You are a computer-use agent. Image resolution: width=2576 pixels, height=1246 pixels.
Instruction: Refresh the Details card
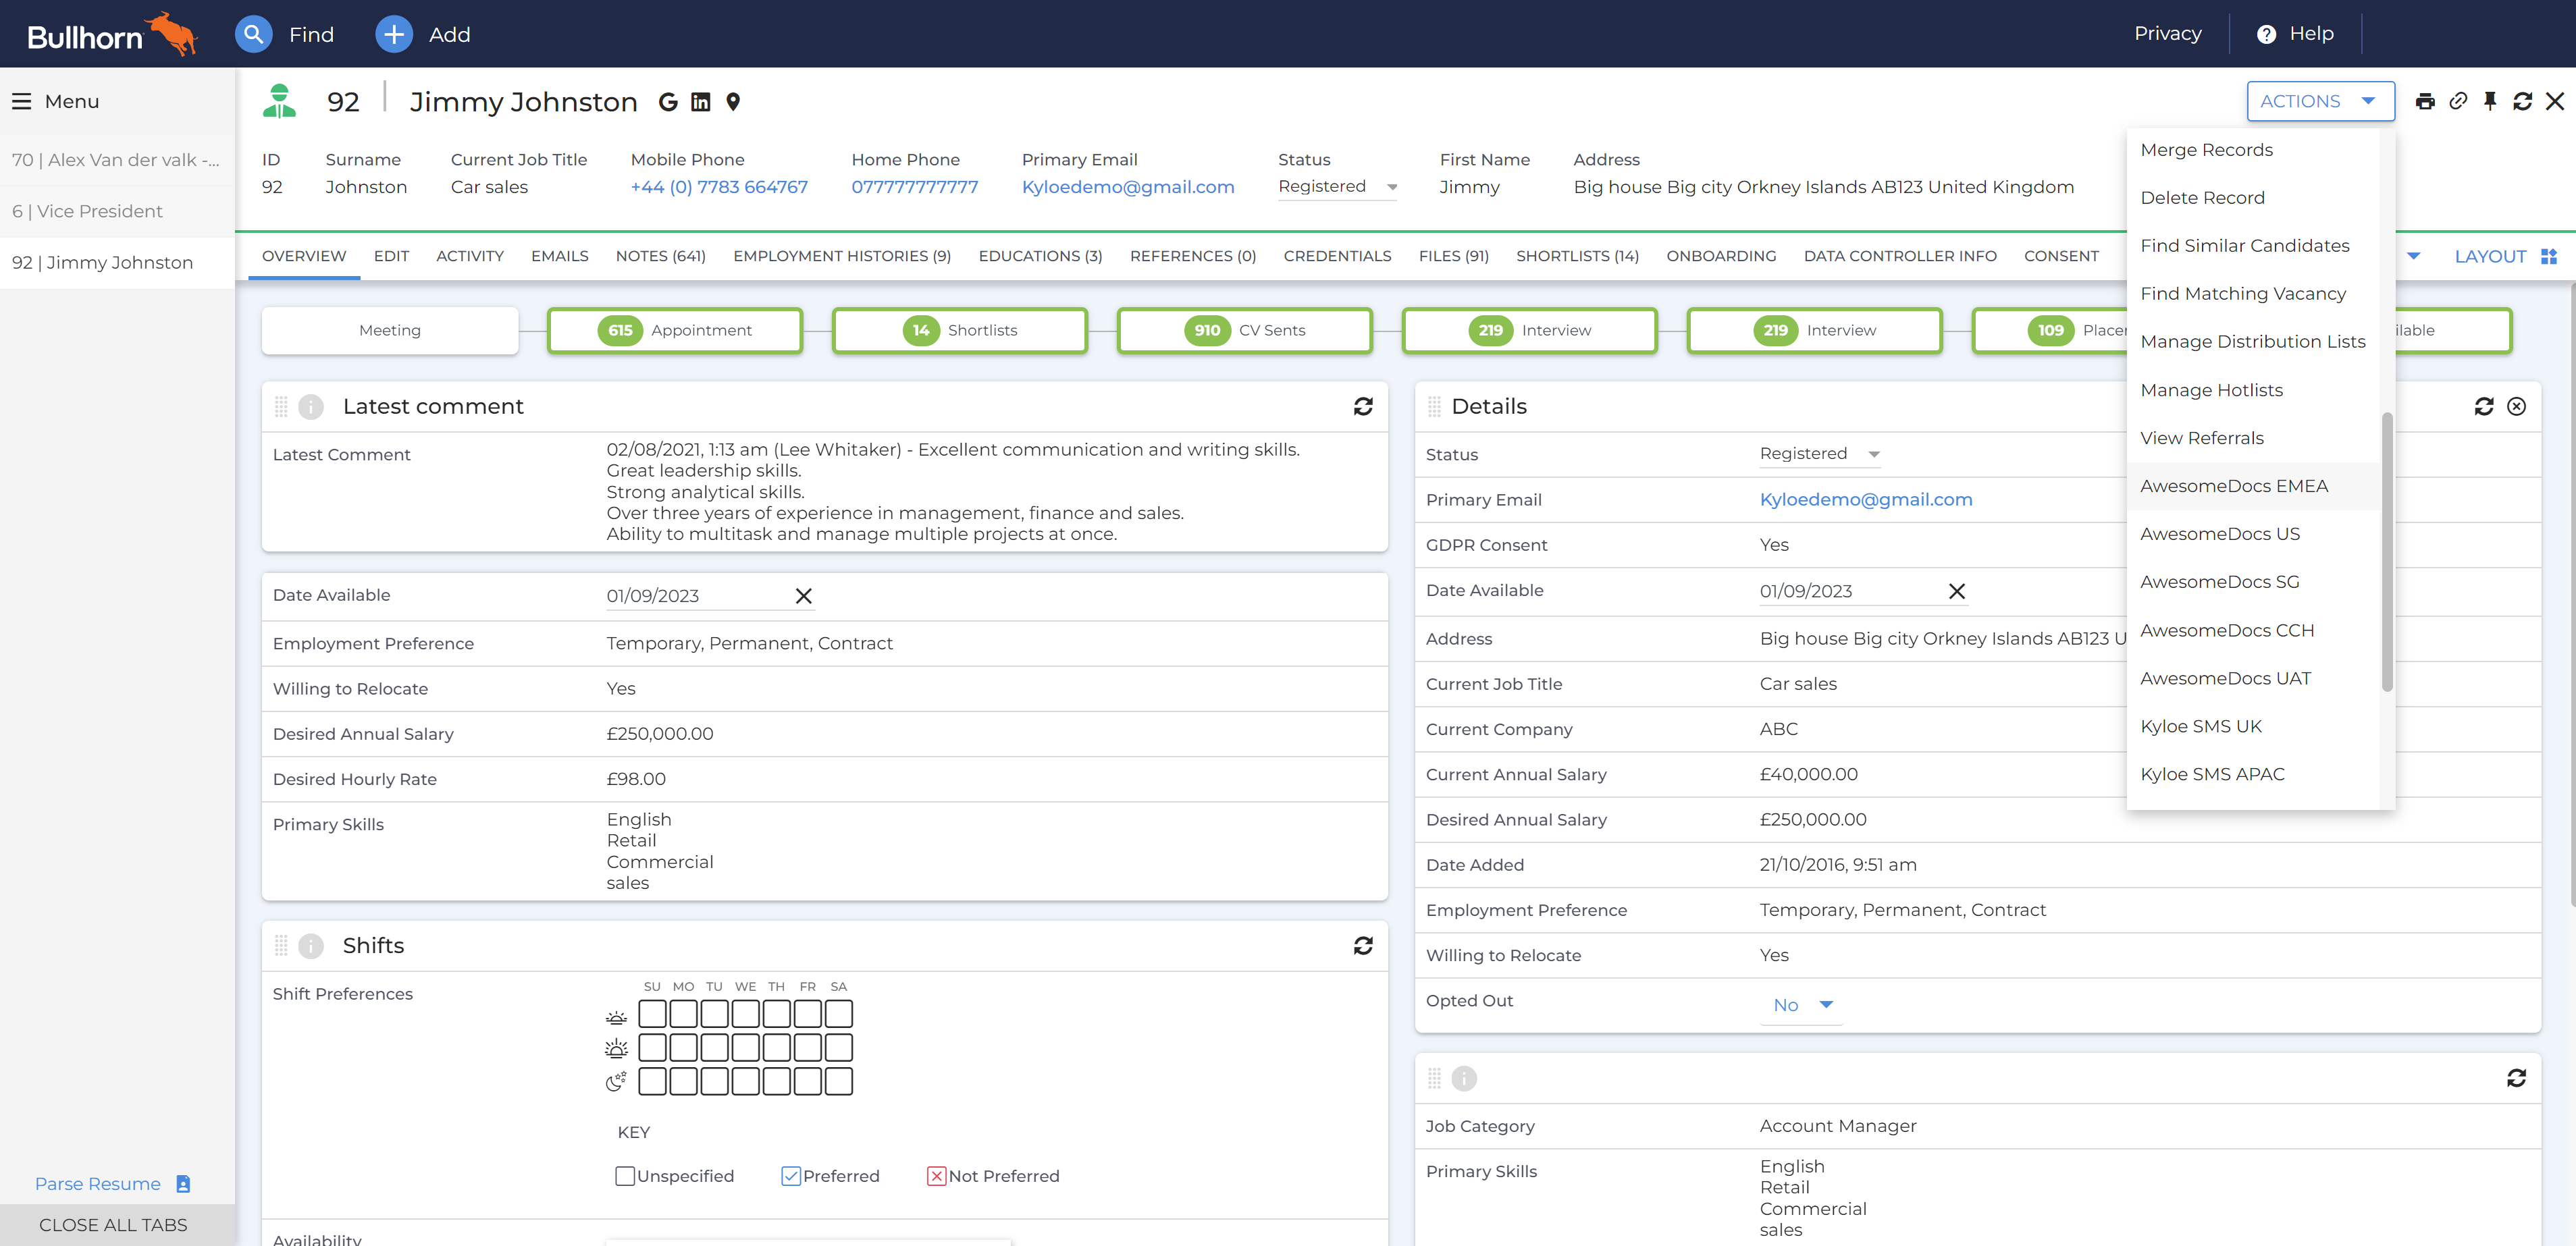point(2484,406)
